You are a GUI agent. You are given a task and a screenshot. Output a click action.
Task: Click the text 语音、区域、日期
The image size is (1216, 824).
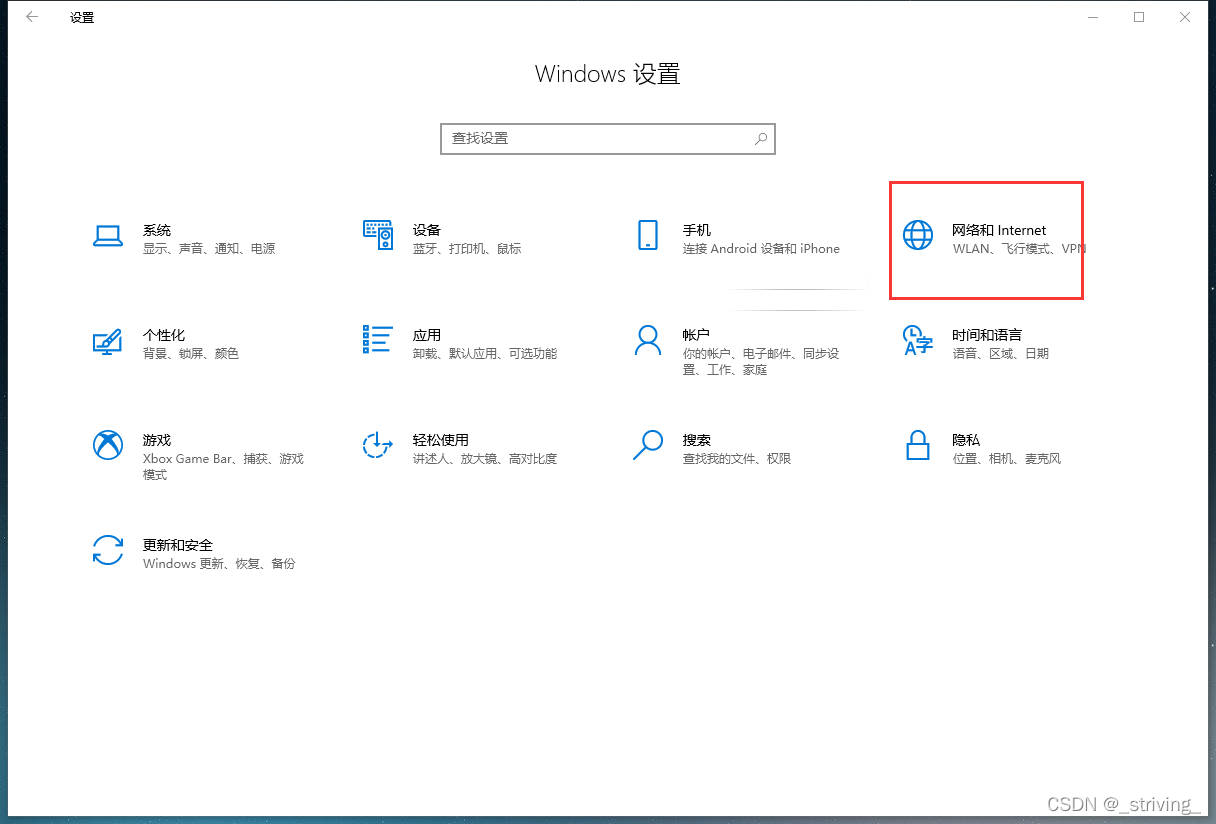click(x=1000, y=354)
